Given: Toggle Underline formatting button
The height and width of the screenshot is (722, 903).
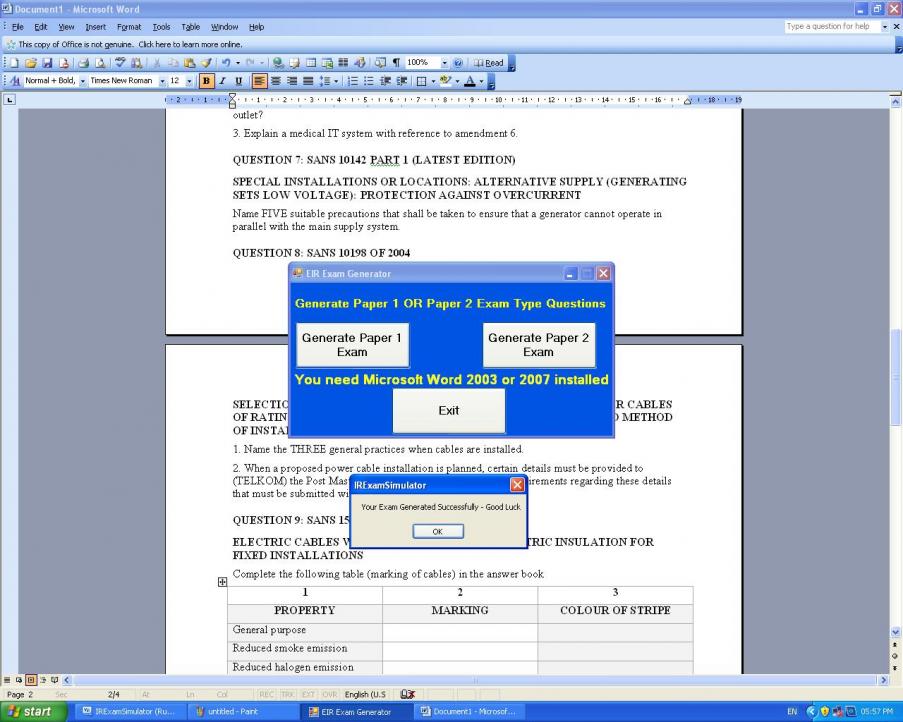Looking at the screenshot, I should pyautogui.click(x=238, y=81).
